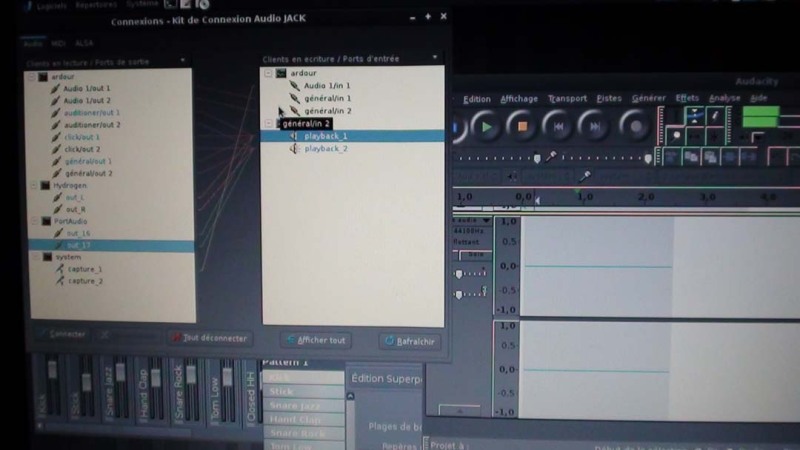Adjust Audacity input volume slider handle
Image resolution: width=800 pixels, height=450 pixels.
tap(648, 159)
